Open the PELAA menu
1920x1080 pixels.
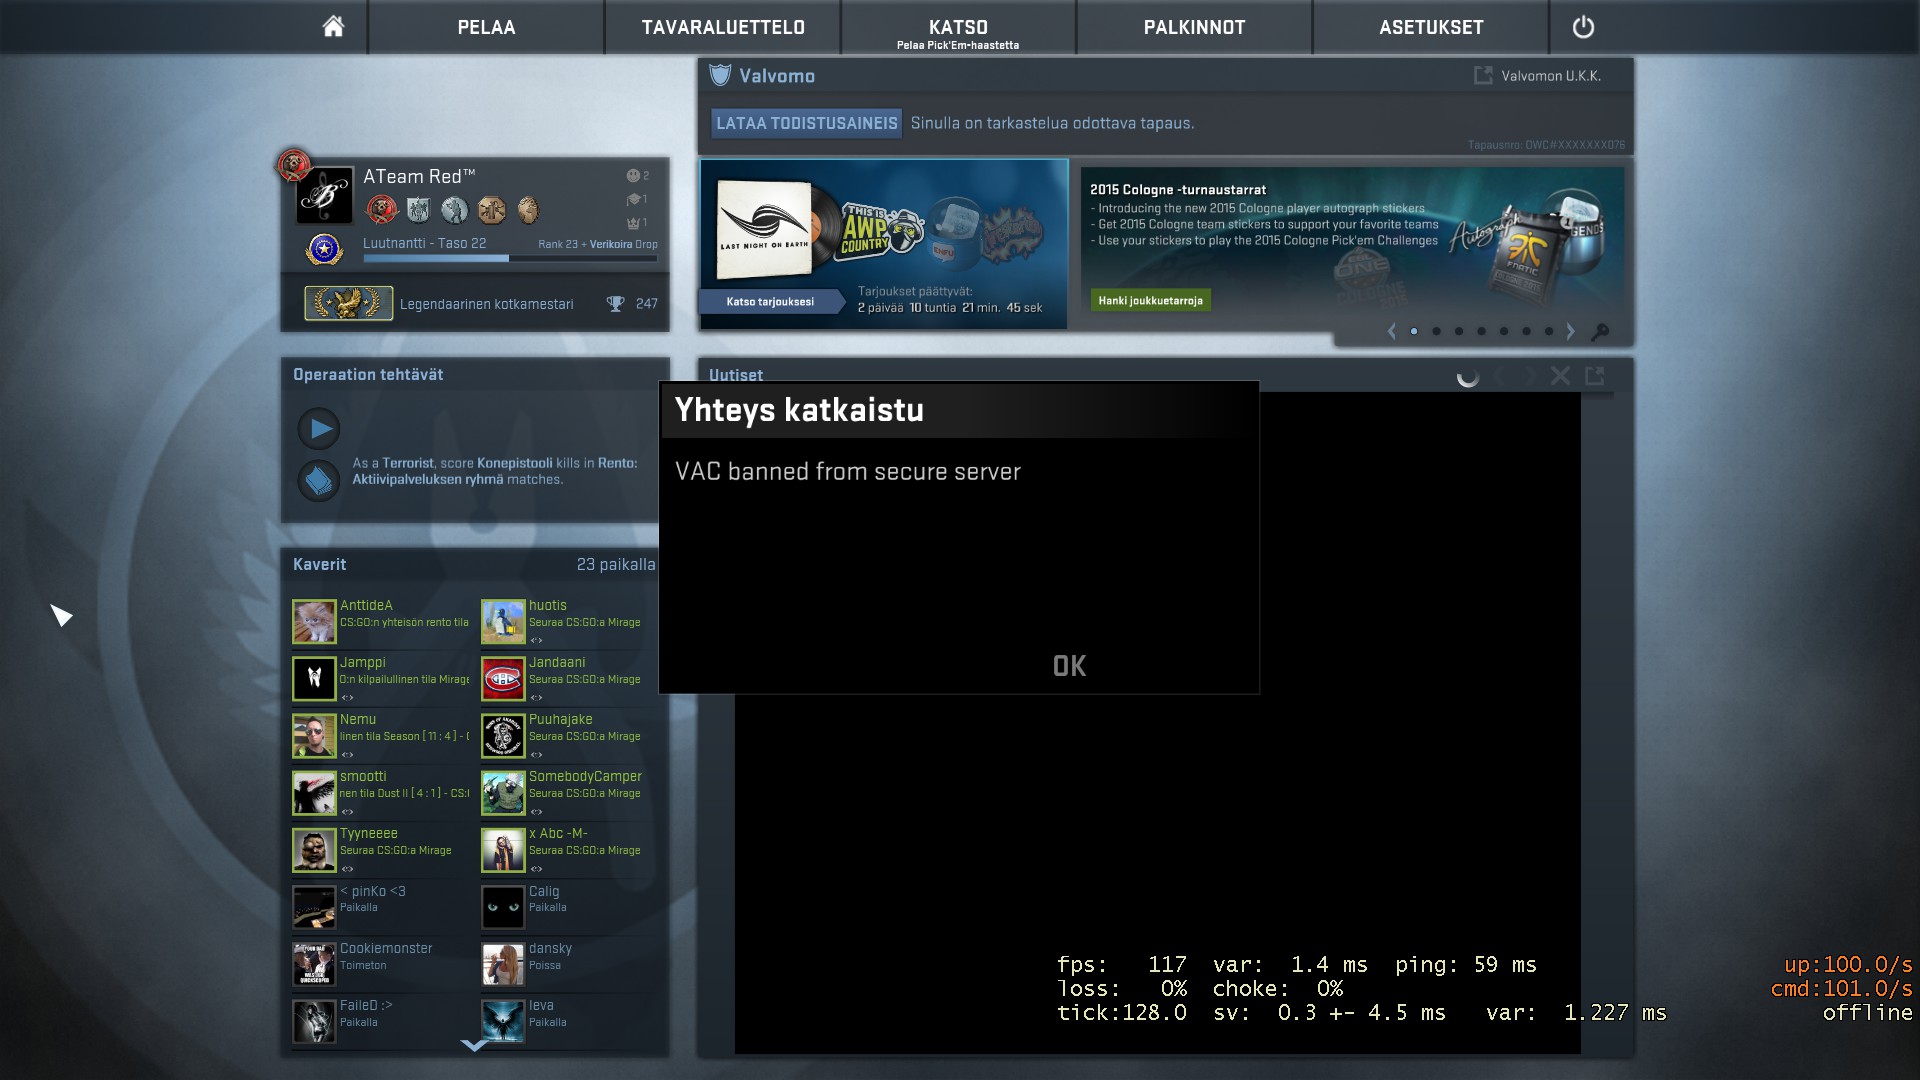point(486,27)
